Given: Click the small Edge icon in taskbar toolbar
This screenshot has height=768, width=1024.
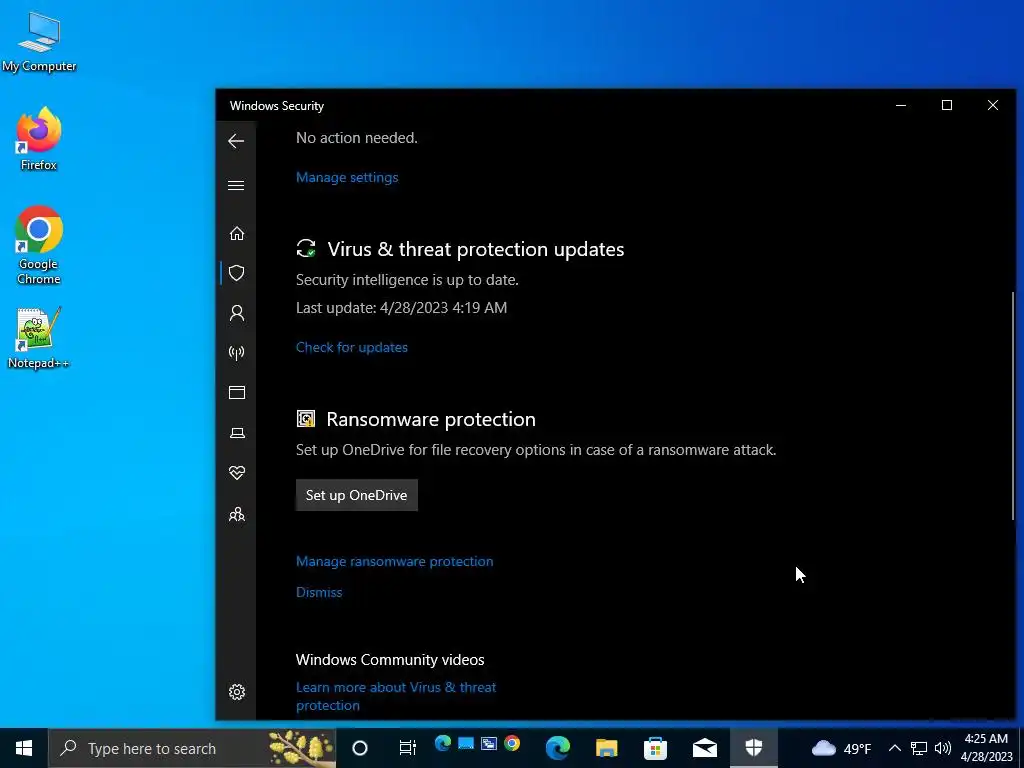Looking at the screenshot, I should [443, 743].
